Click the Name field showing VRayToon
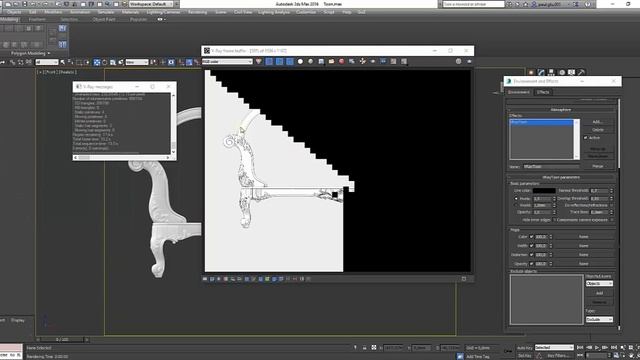Image resolution: width=640 pixels, height=360 pixels. [551, 167]
